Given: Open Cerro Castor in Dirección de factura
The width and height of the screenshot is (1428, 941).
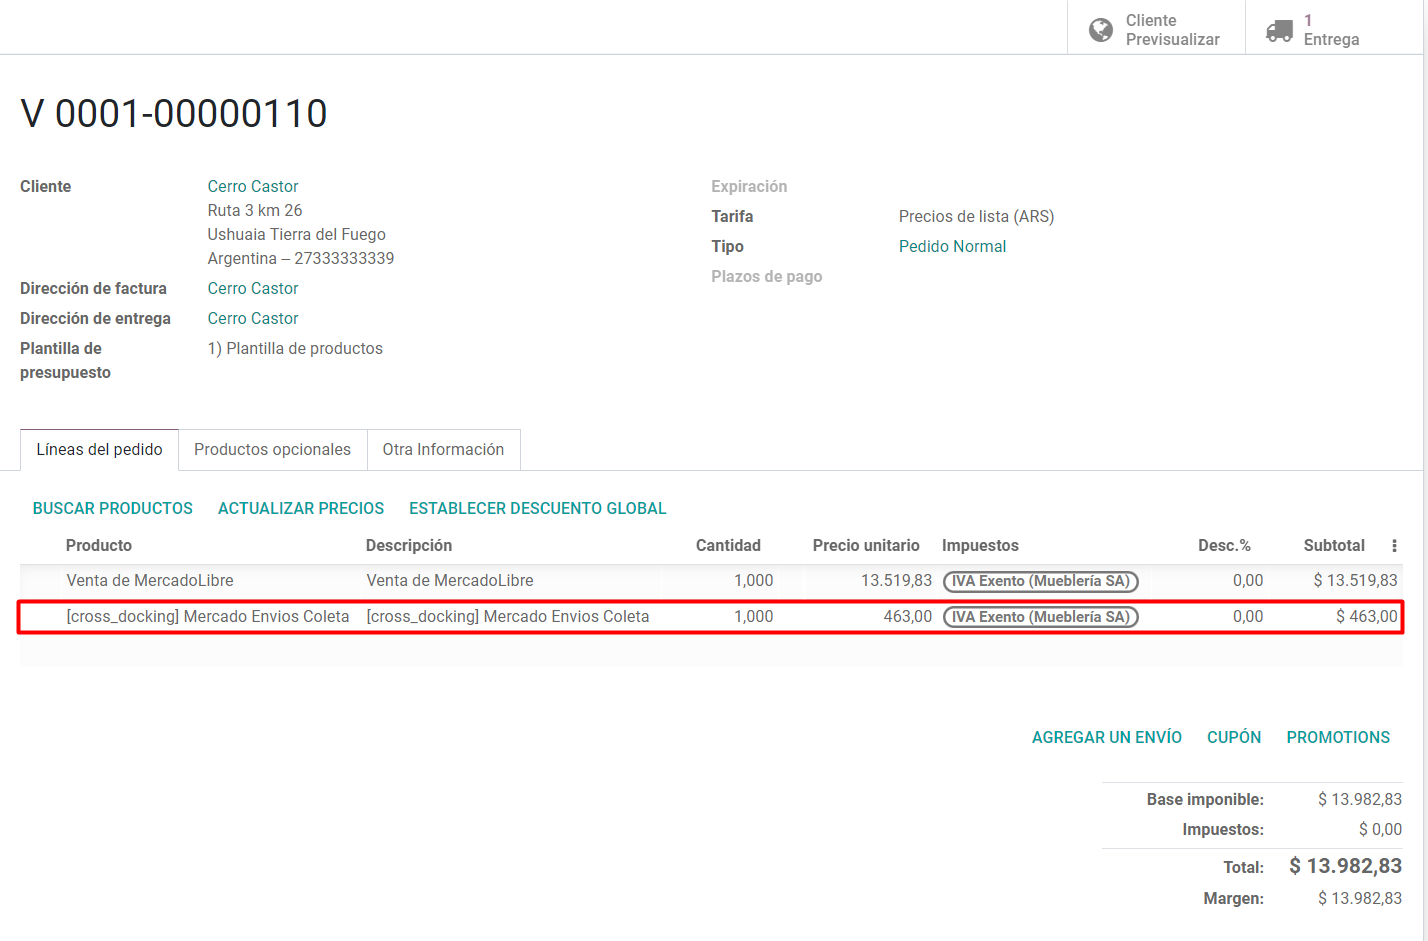Looking at the screenshot, I should 253,289.
